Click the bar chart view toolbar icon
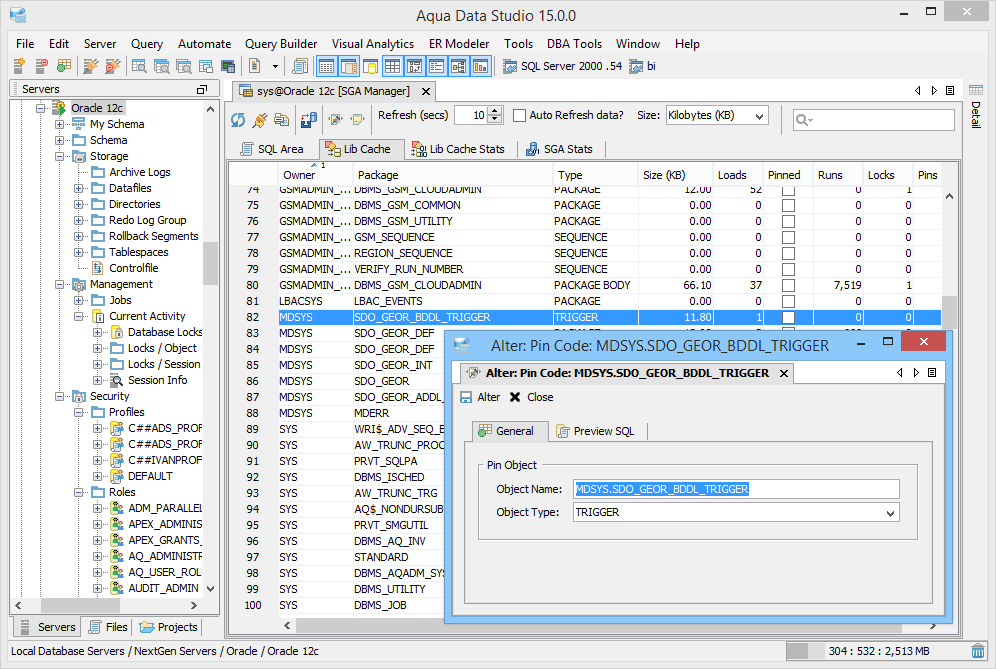The image size is (996, 669). (481, 65)
